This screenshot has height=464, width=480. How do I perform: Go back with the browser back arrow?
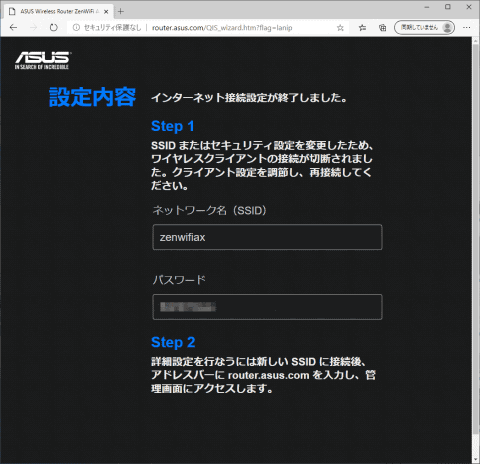(13, 27)
